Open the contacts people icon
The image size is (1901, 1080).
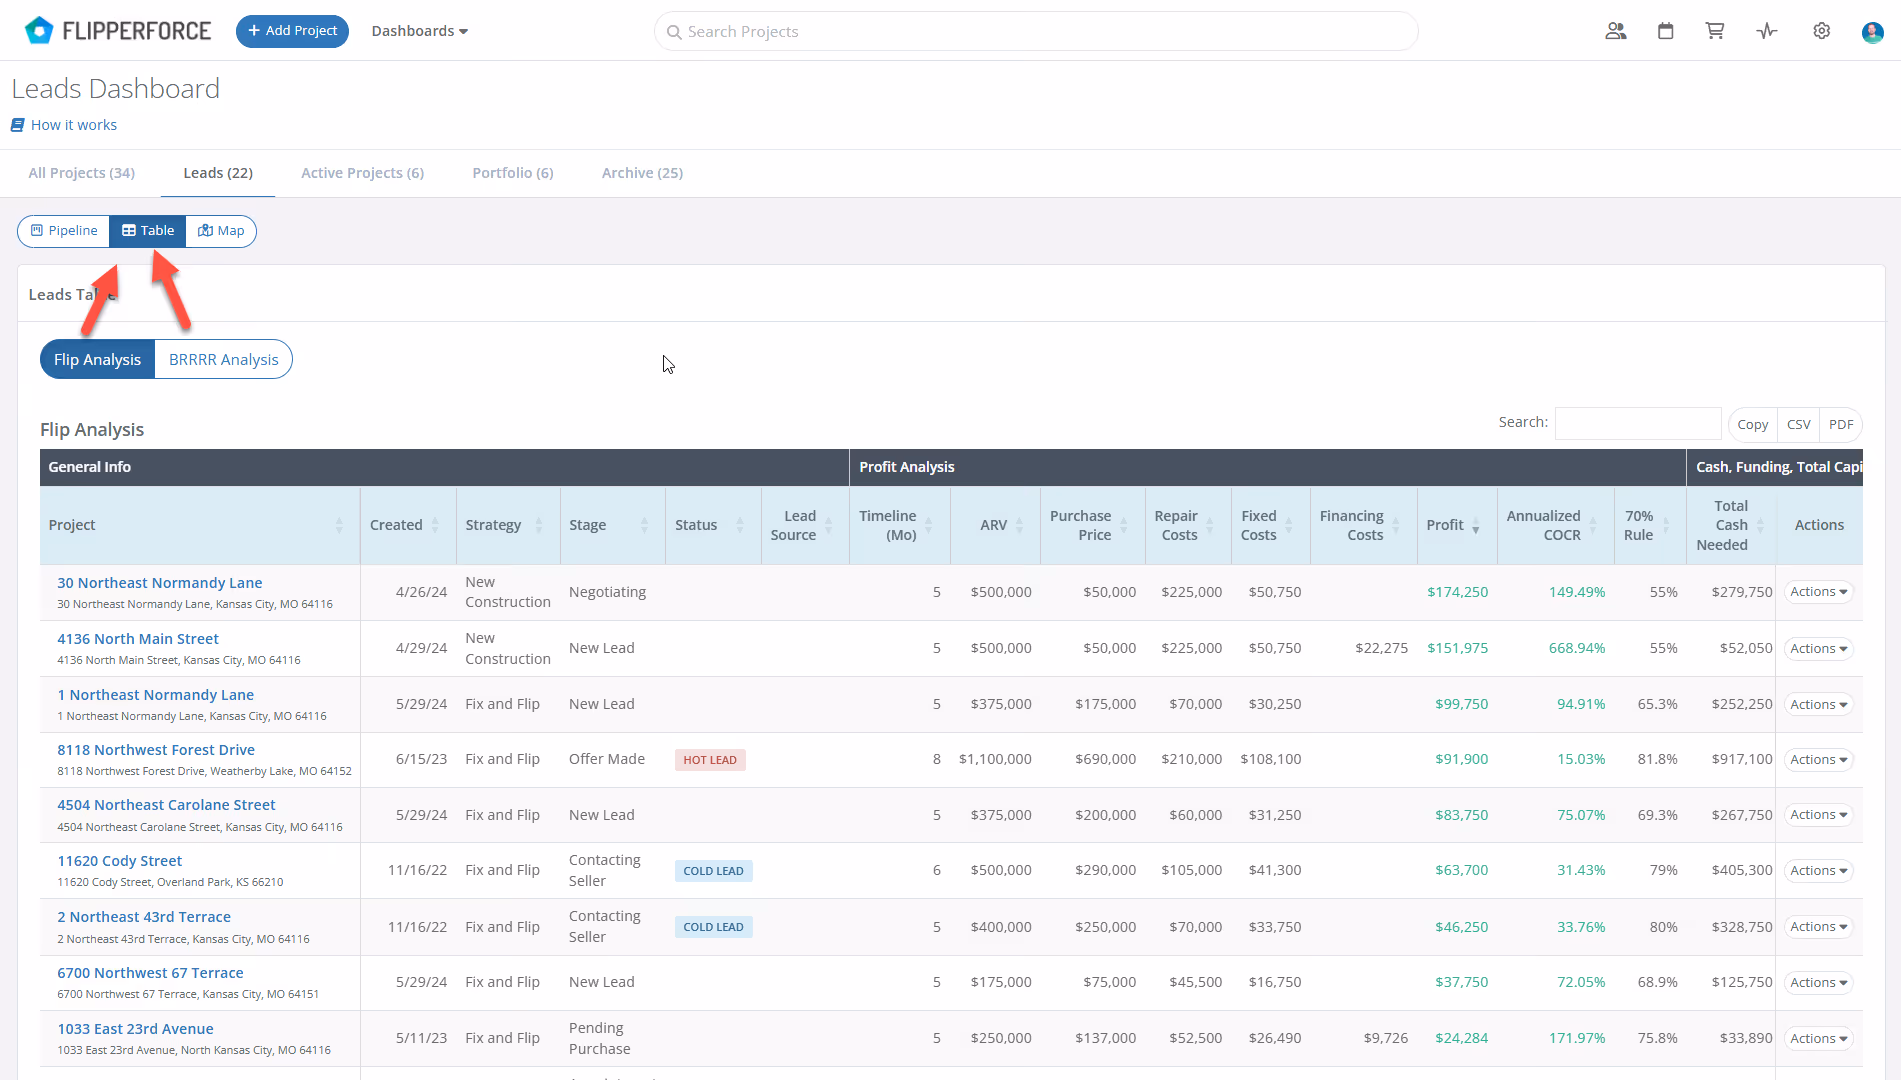(1615, 31)
